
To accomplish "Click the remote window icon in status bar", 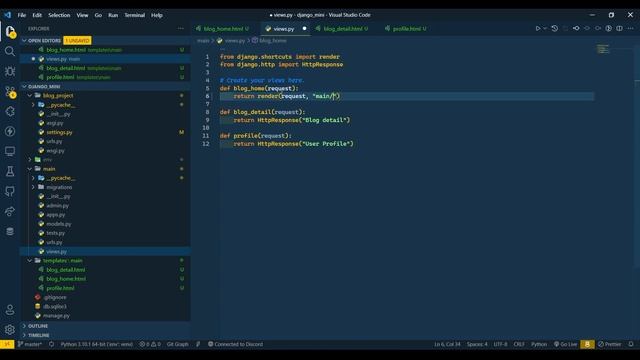I will click(x=7, y=344).
